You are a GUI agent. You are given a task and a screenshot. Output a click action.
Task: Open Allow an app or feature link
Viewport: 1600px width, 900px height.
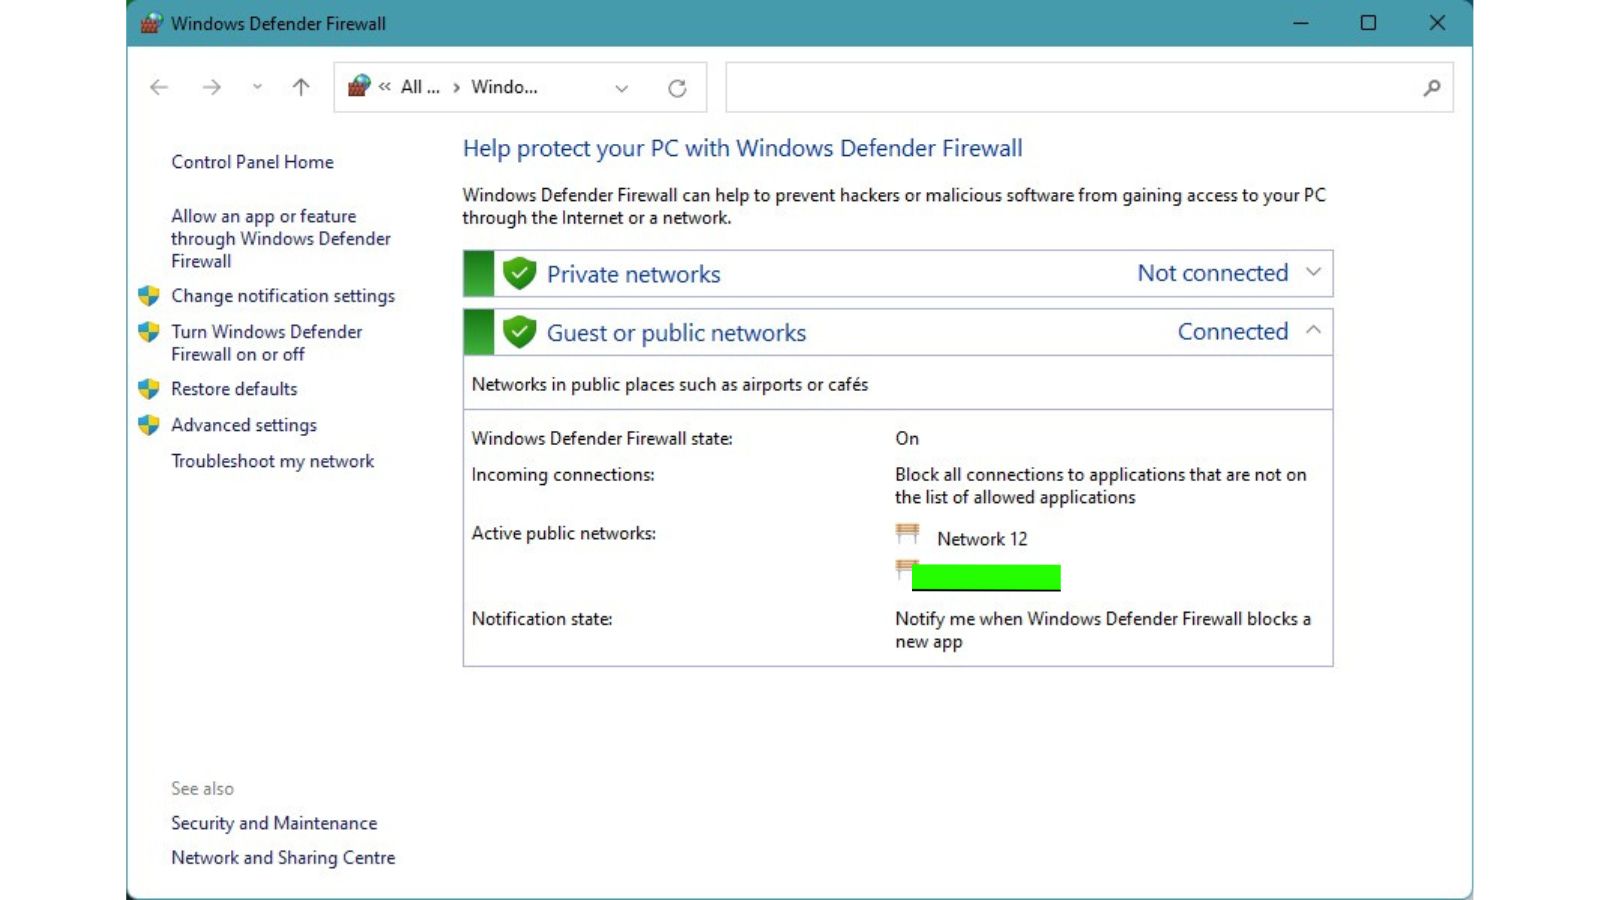pyautogui.click(x=280, y=238)
